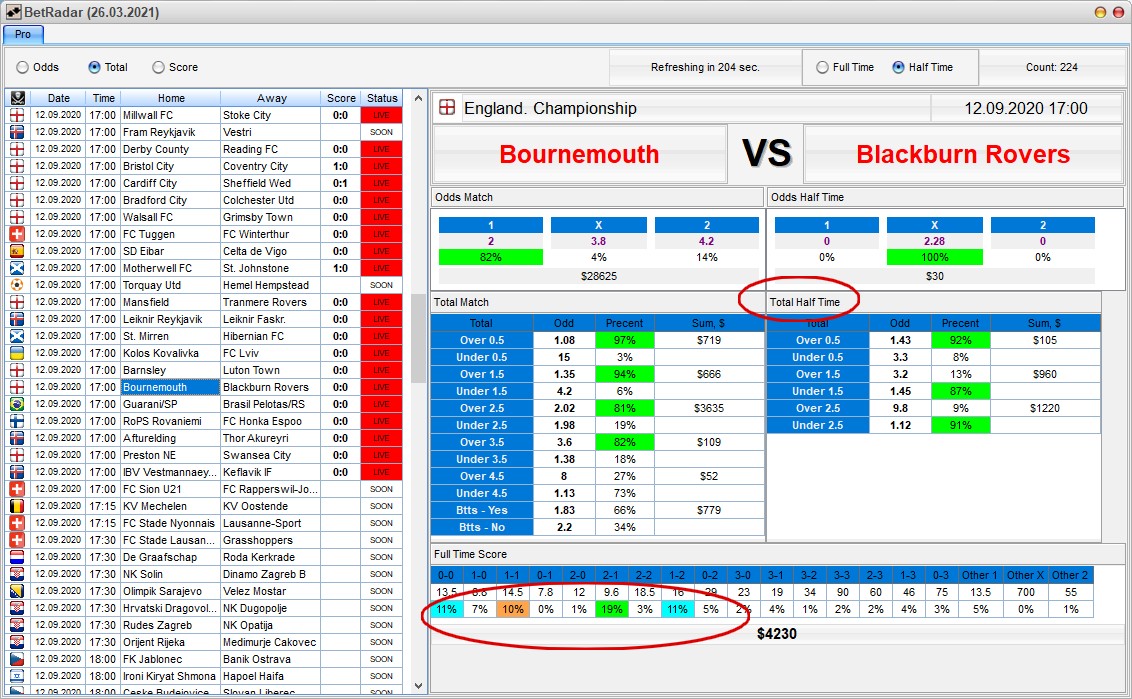Click the 2-1 score column header
The image size is (1132, 699).
[x=611, y=575]
